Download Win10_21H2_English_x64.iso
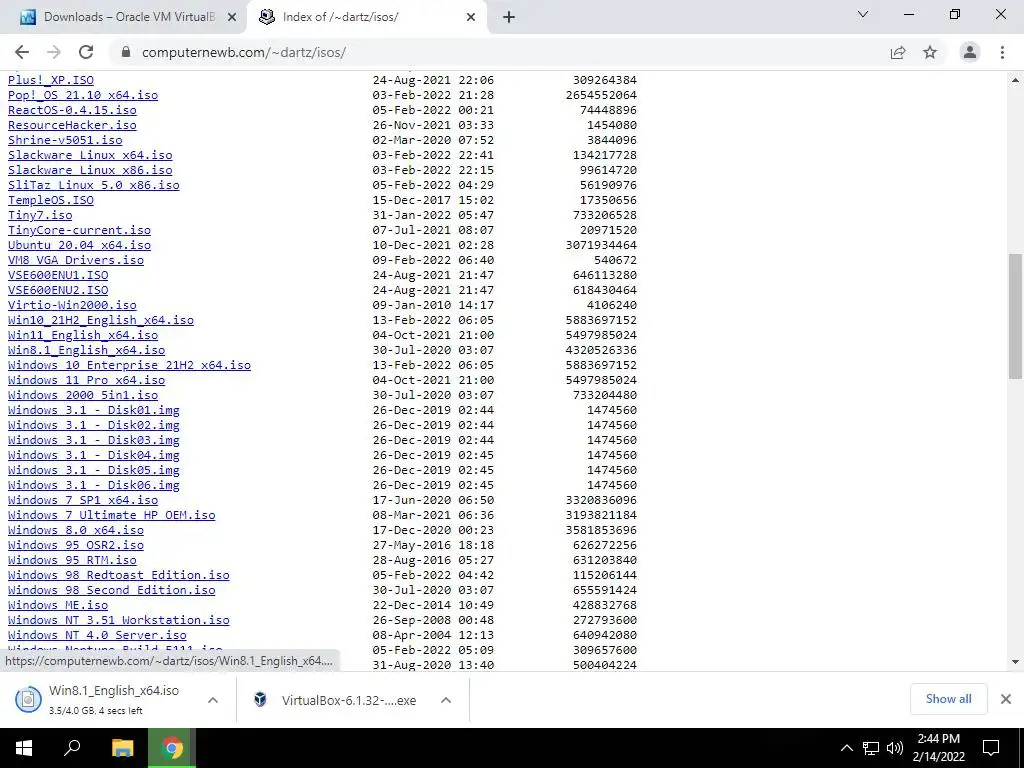The width and height of the screenshot is (1024, 768). pyautogui.click(x=101, y=320)
